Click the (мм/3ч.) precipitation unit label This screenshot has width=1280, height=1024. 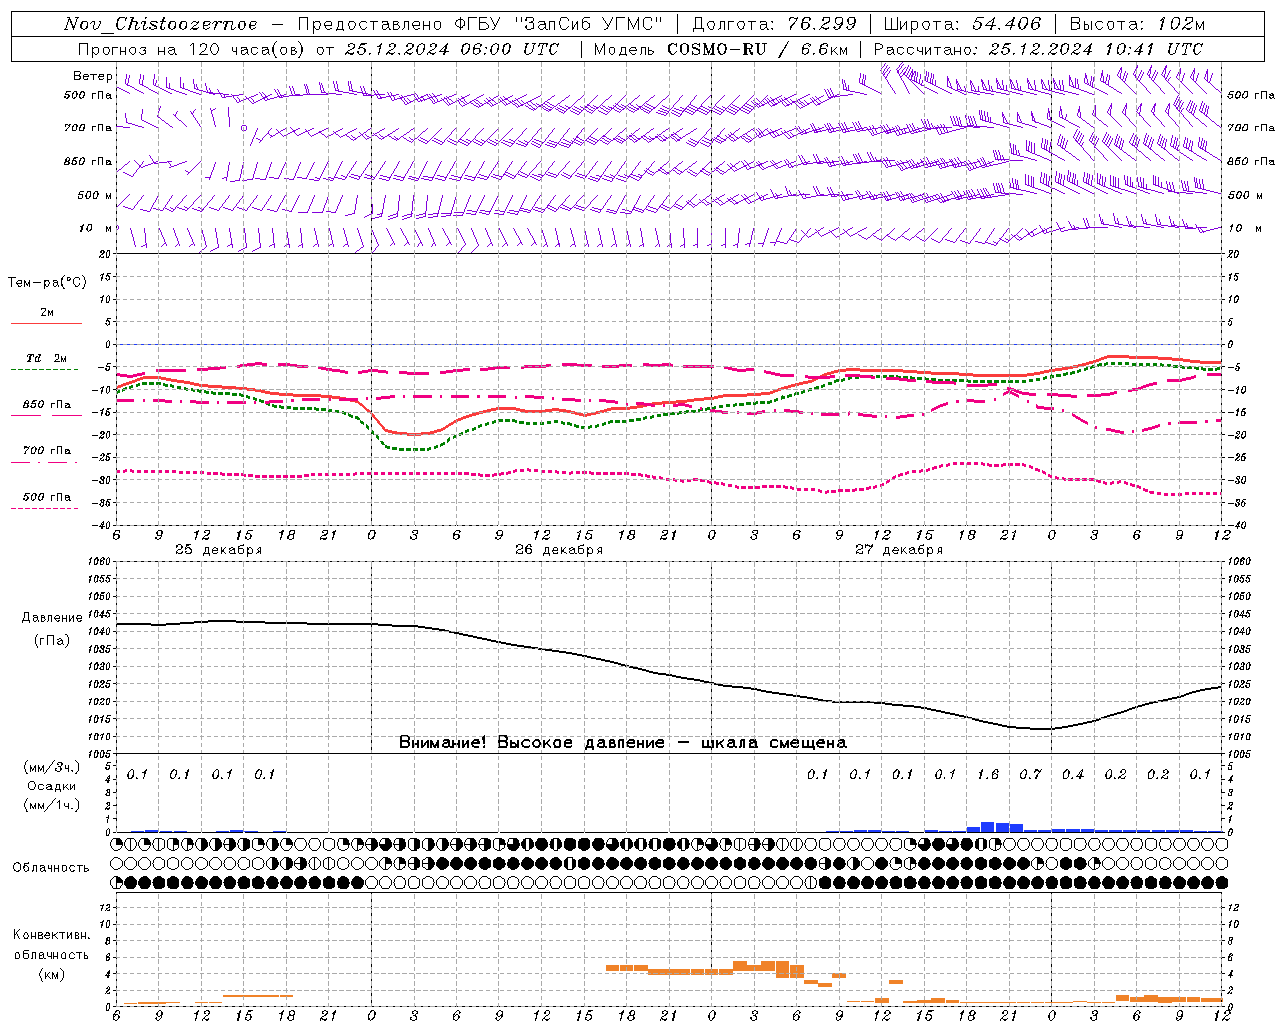[52, 767]
